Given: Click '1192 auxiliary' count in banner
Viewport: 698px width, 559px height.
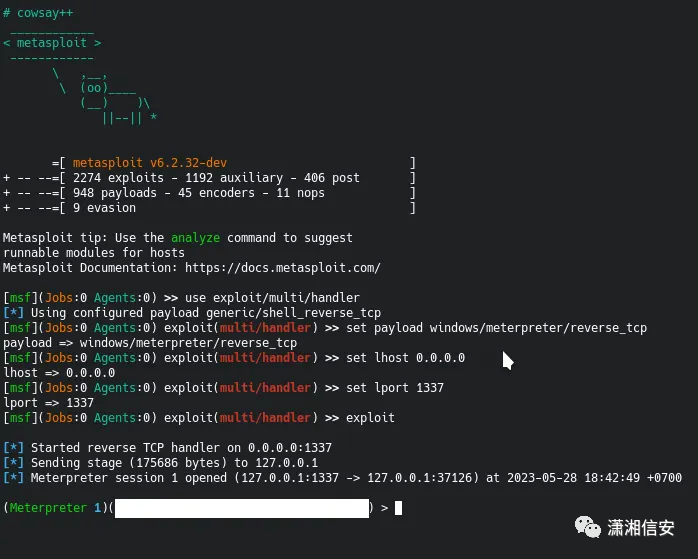Looking at the screenshot, I should click(234, 178).
